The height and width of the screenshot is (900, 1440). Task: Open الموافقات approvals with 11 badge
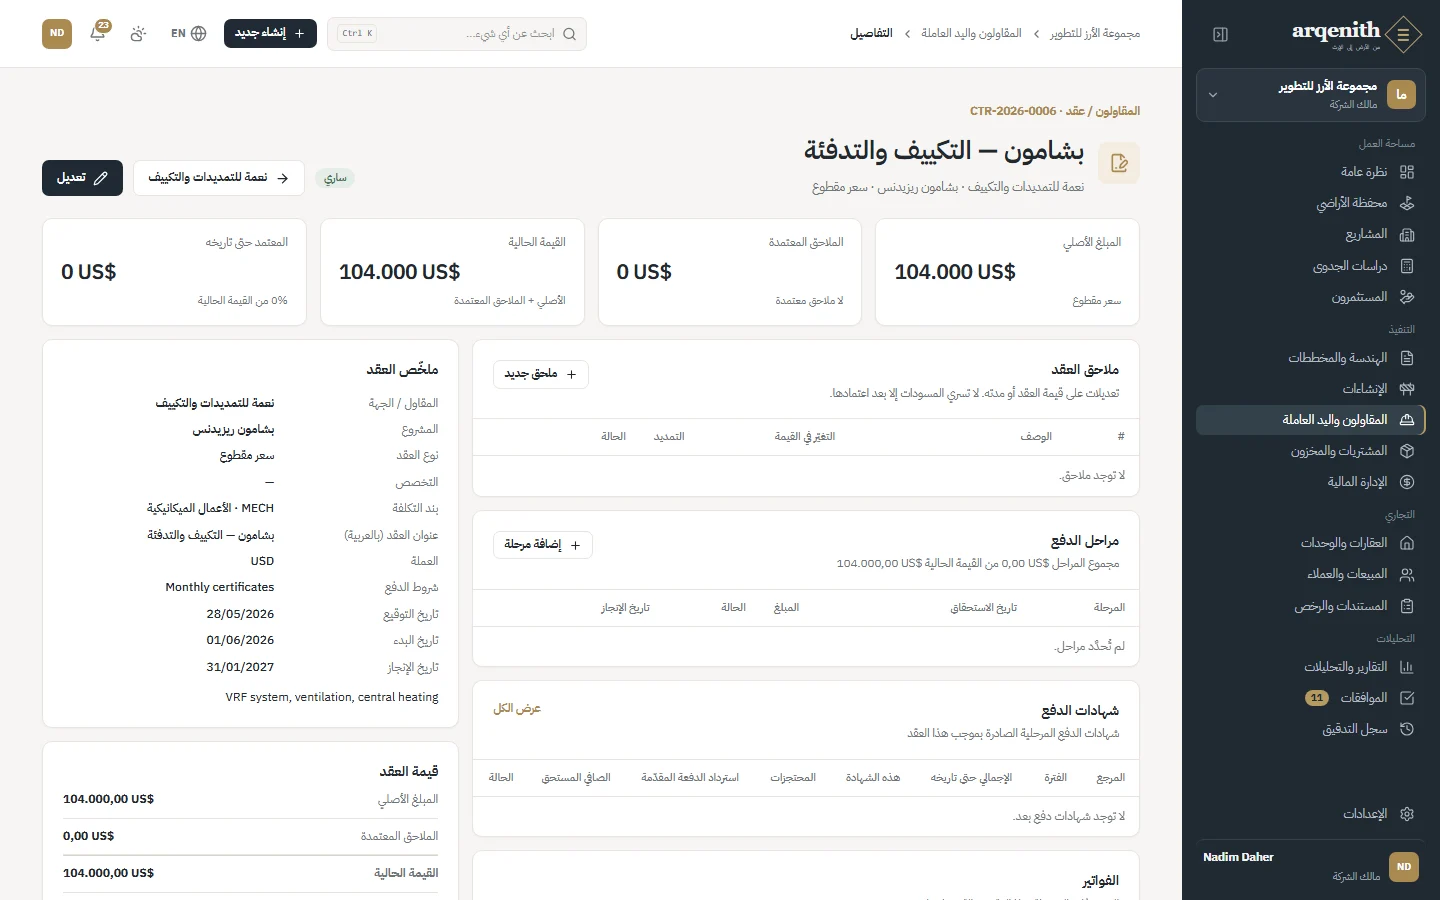coord(1311,698)
